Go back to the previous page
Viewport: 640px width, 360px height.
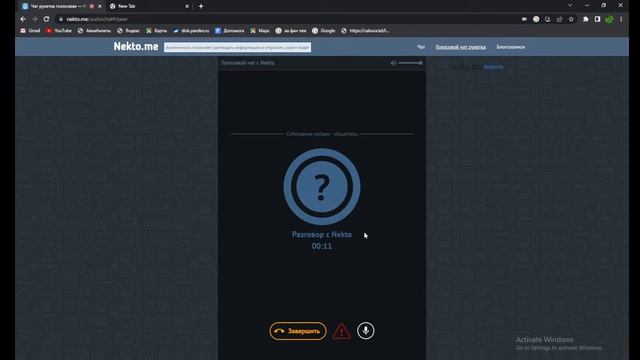(23, 19)
